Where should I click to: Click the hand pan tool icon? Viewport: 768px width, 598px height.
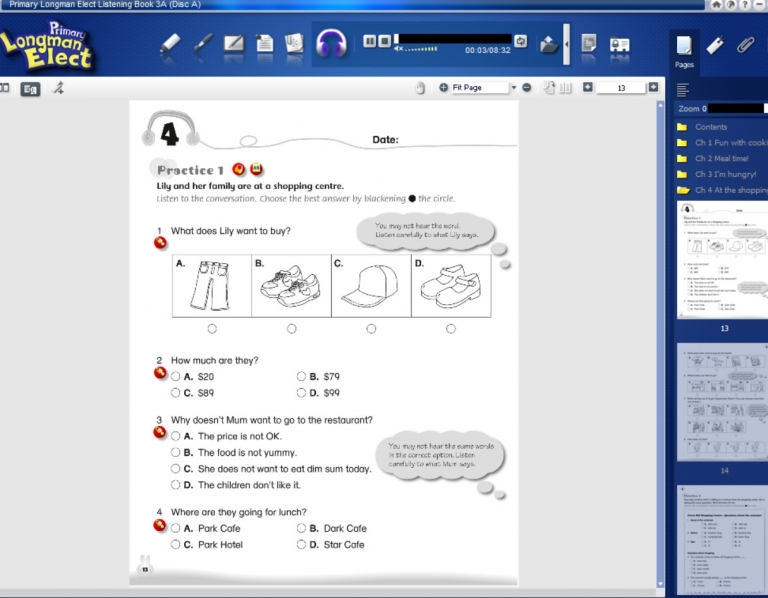[x=421, y=88]
